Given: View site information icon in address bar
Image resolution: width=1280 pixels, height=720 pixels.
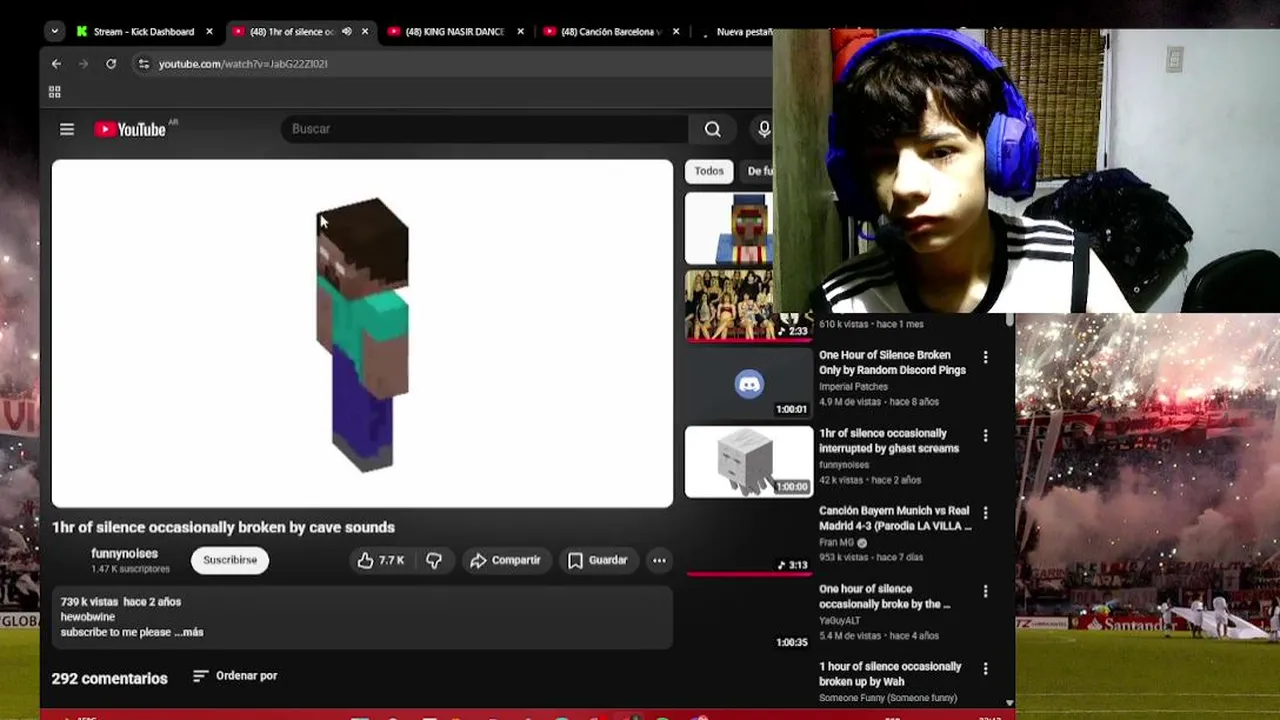Looking at the screenshot, I should (144, 64).
